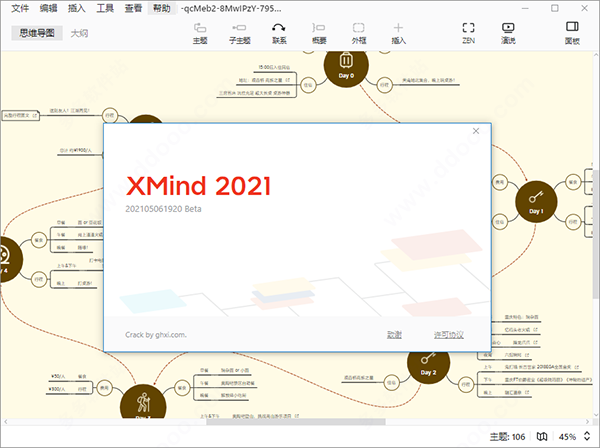Click the 主题: 106 topic count

tap(507, 437)
